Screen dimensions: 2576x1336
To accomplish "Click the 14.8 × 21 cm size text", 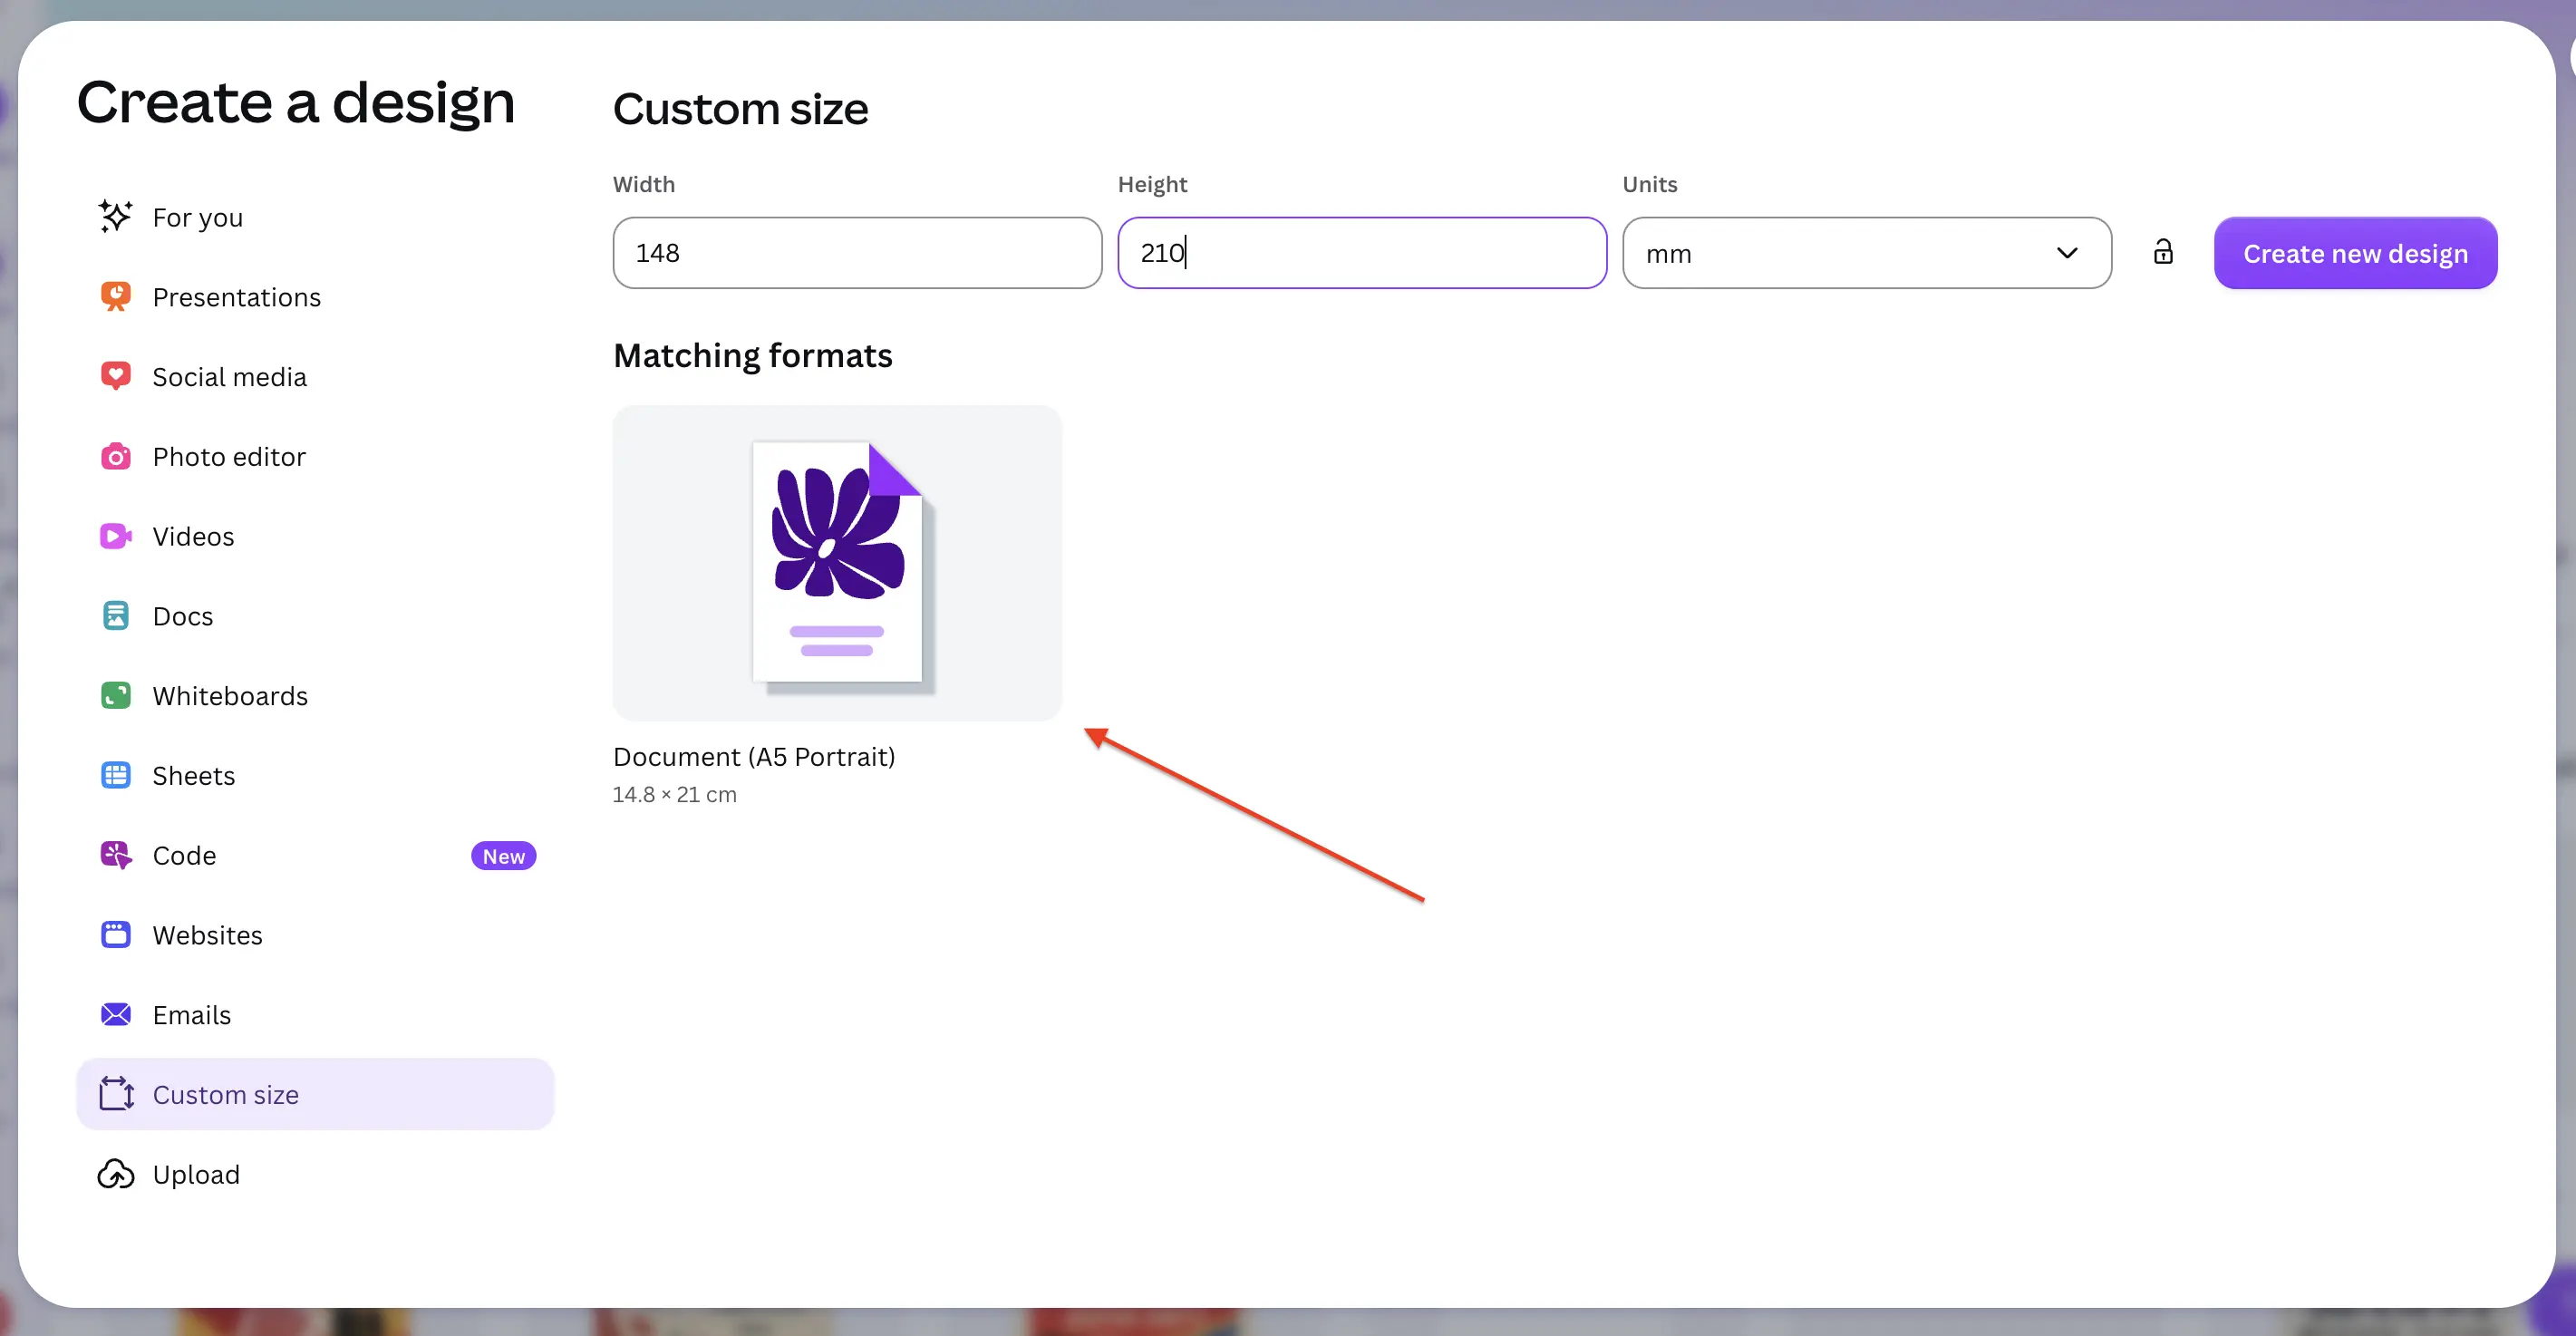I will (674, 795).
